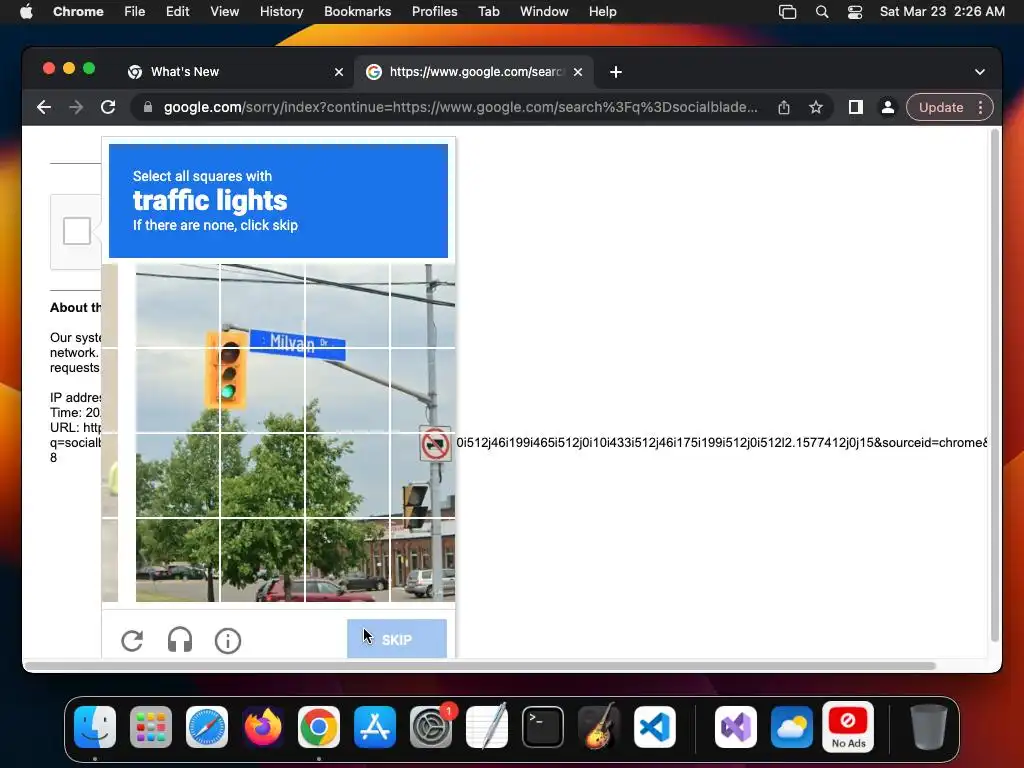View site info via the lock icon

click(x=148, y=107)
